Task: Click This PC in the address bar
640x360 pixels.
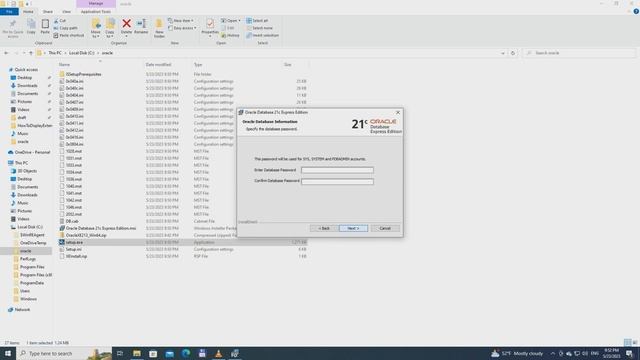Action: tap(55, 53)
